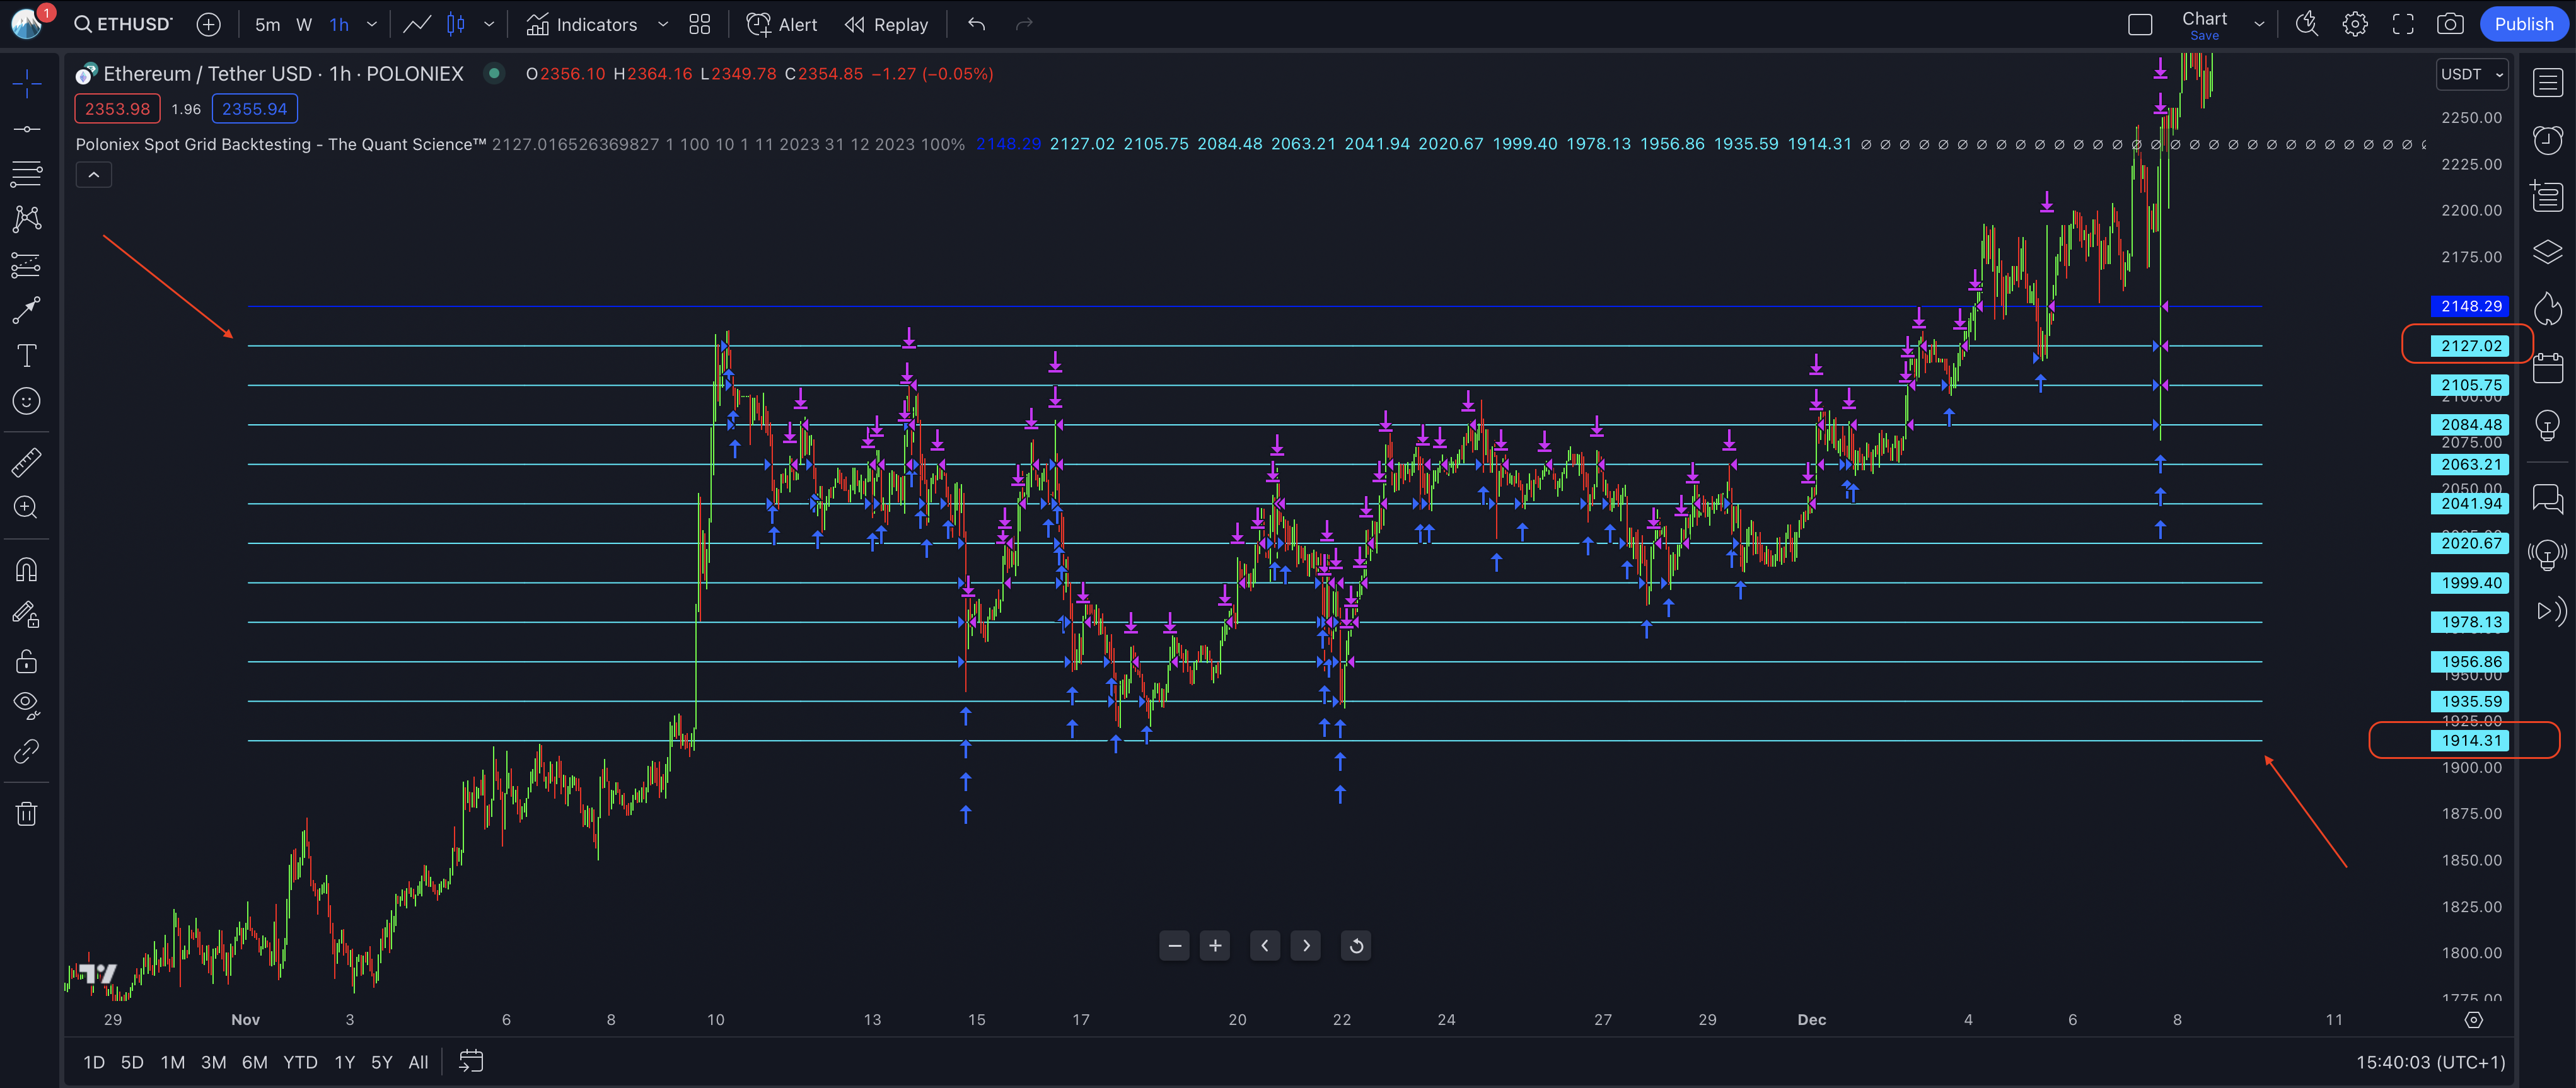Collapse the indicator legend arrow
This screenshot has height=1088, width=2576.
coord(94,175)
